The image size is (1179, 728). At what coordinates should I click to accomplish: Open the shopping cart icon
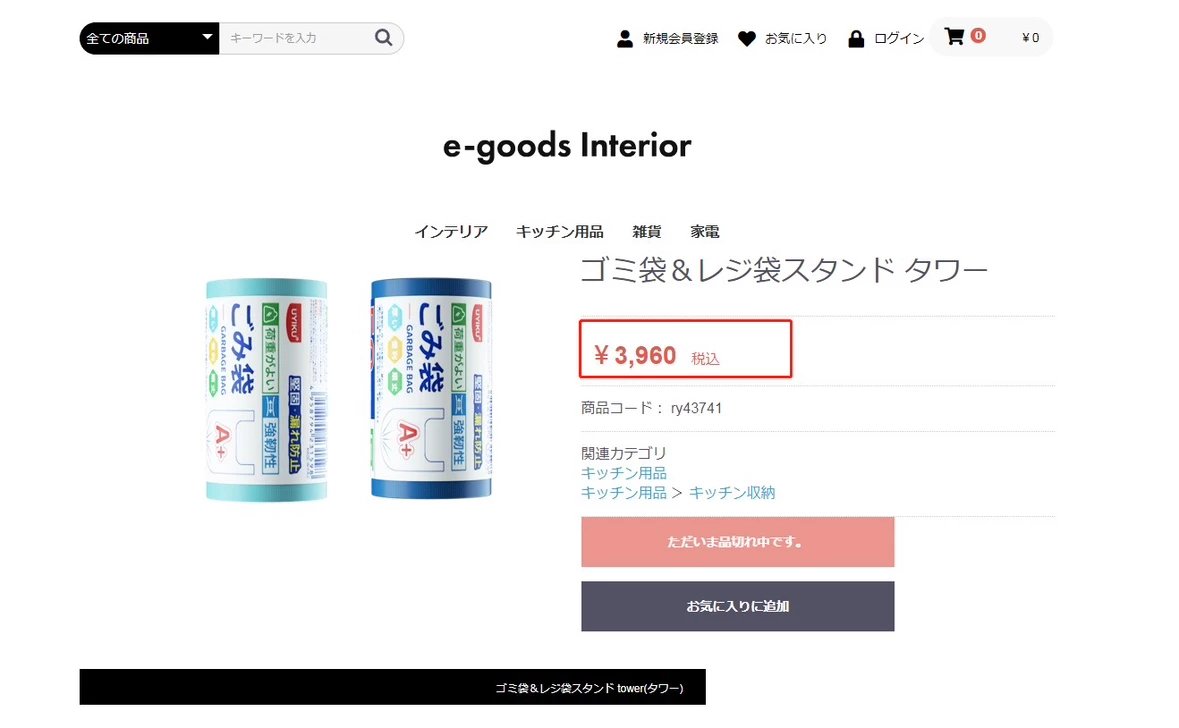coord(954,37)
